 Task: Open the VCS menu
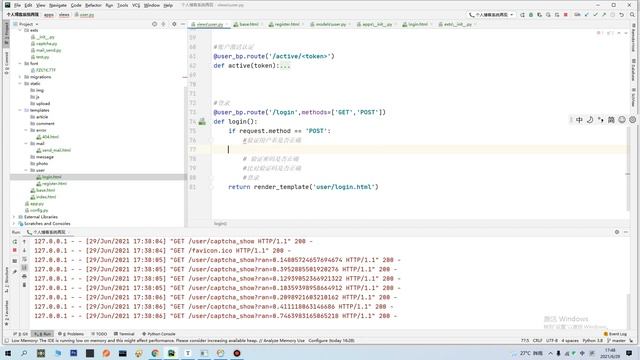(x=136, y=5)
